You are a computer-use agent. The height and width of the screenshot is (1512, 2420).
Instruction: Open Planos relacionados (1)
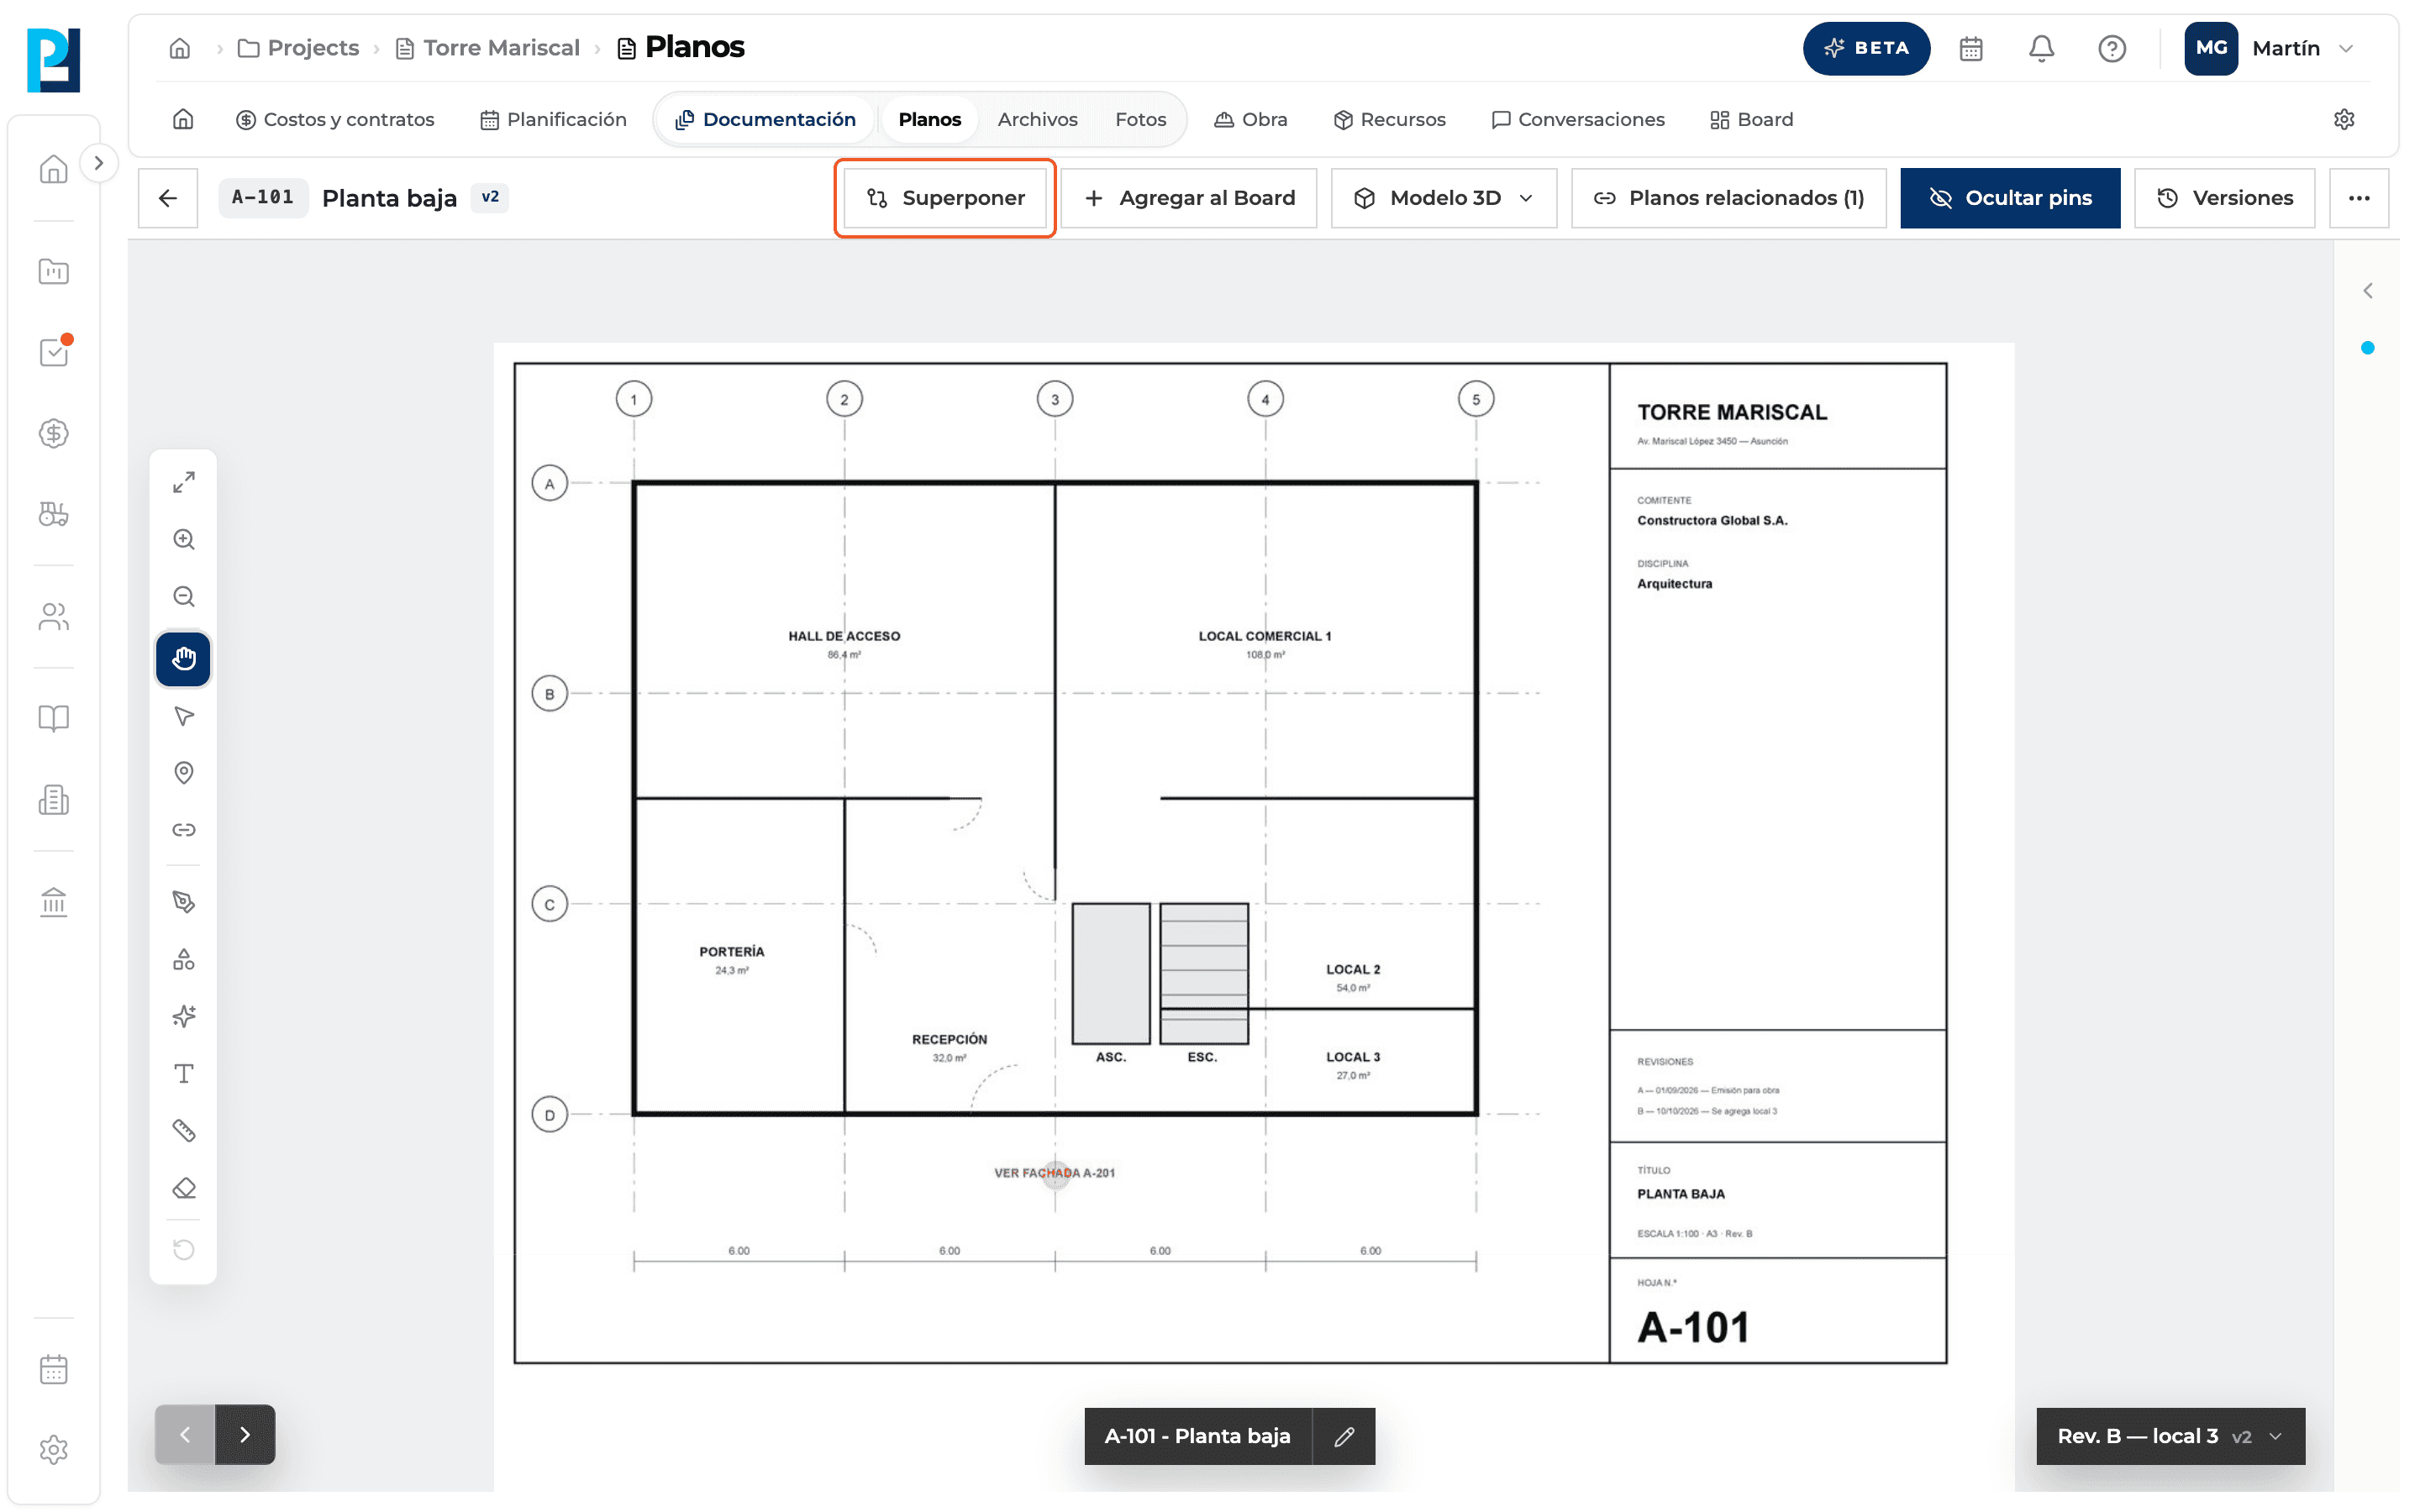click(1728, 198)
